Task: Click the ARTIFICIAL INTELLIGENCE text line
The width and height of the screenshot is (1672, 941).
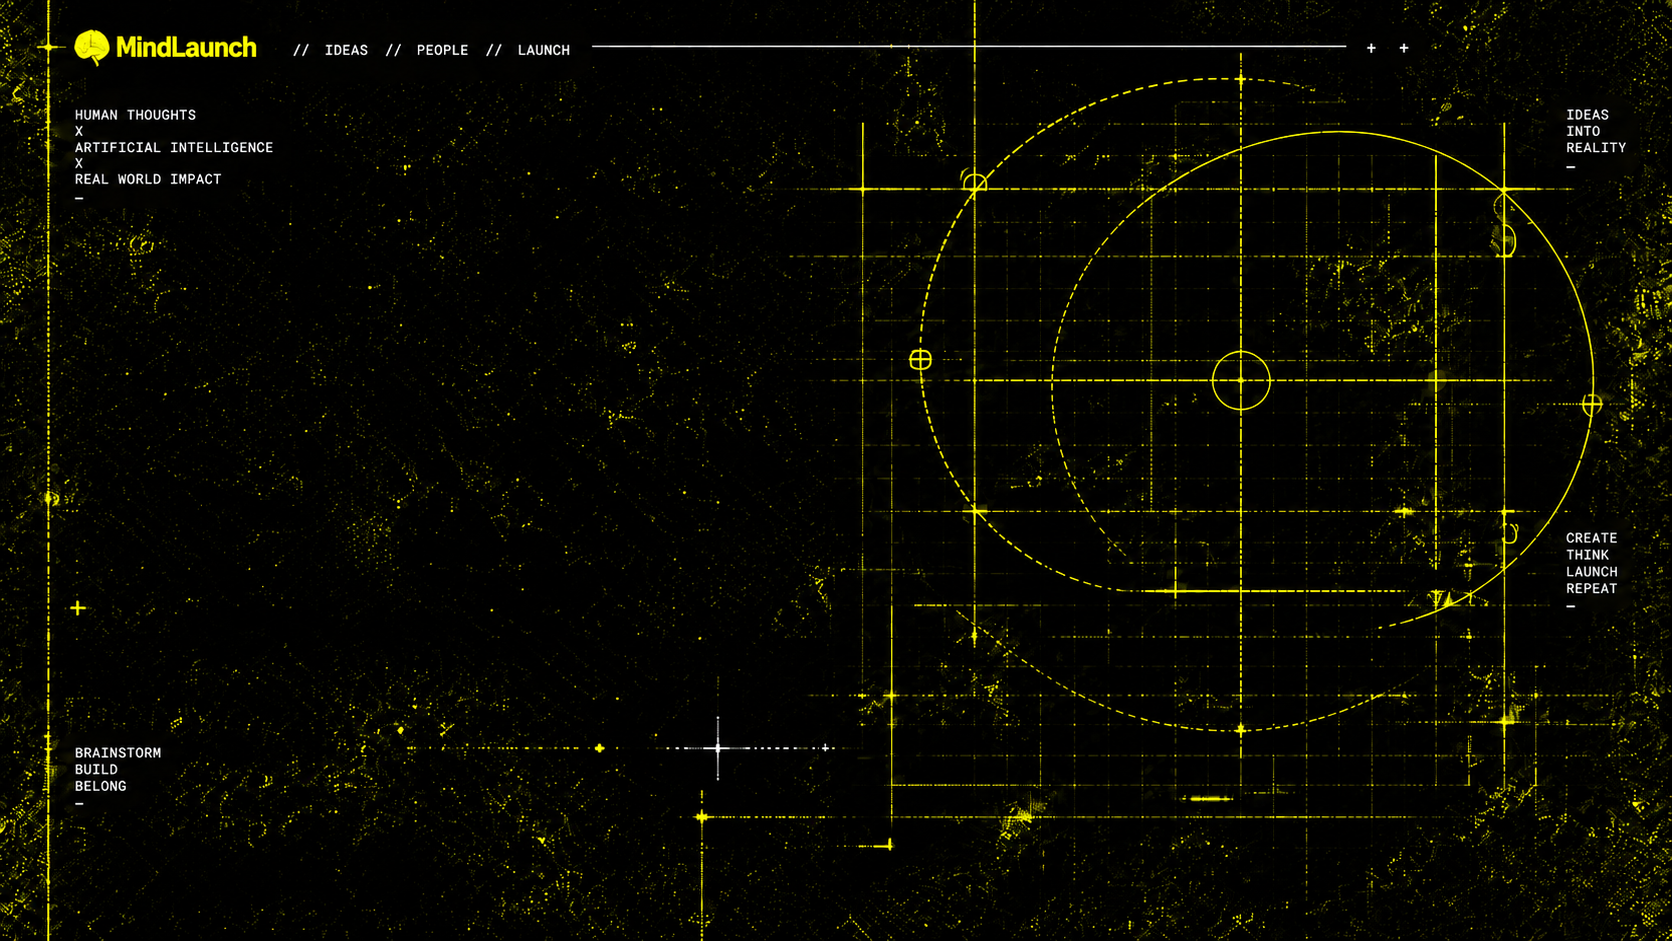Action: 174,147
